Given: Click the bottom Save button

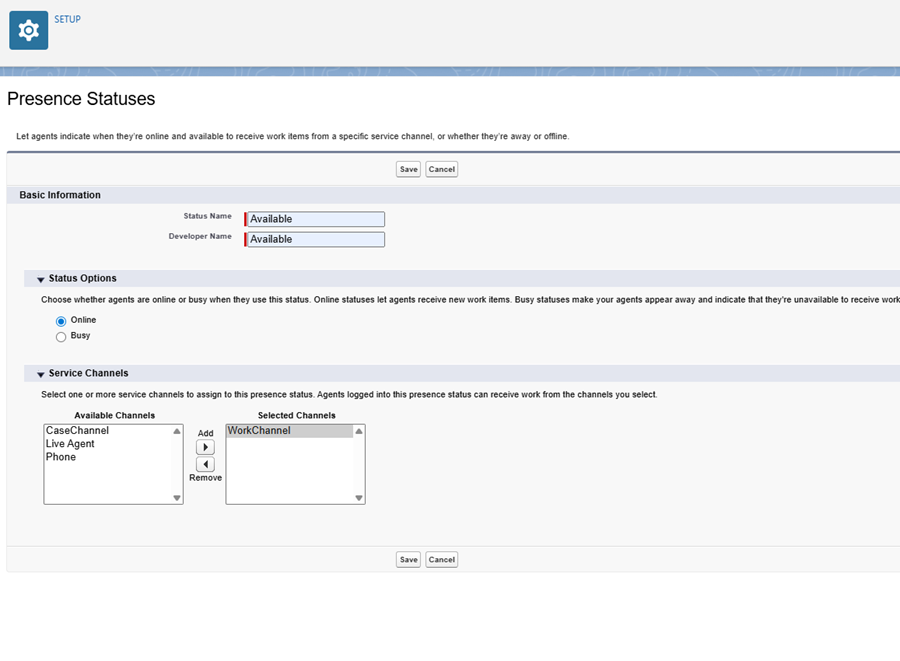Looking at the screenshot, I should [x=409, y=559].
